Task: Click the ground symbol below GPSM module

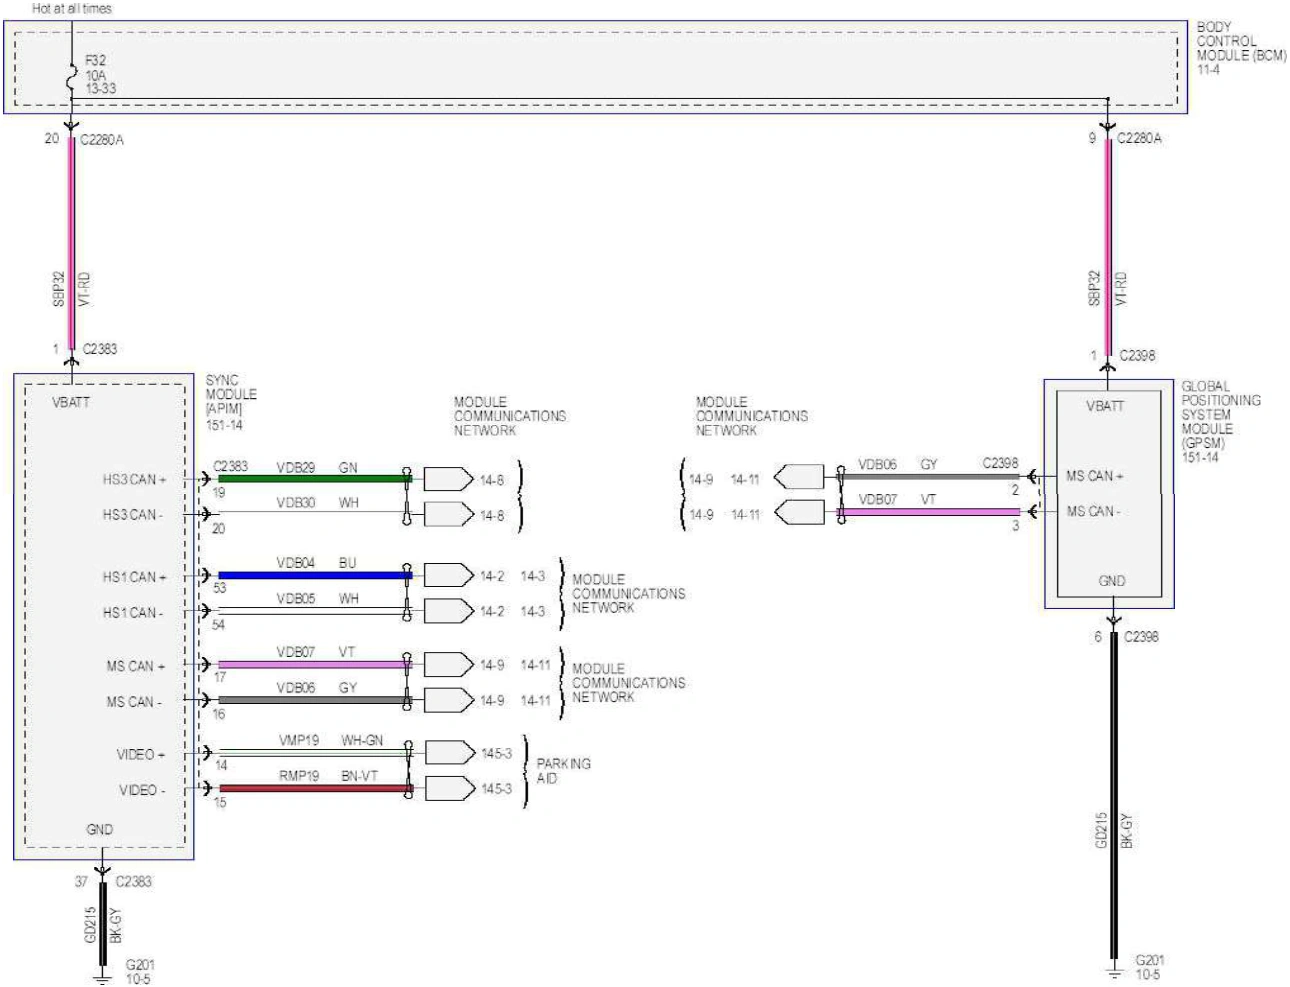Action: (x=1114, y=971)
